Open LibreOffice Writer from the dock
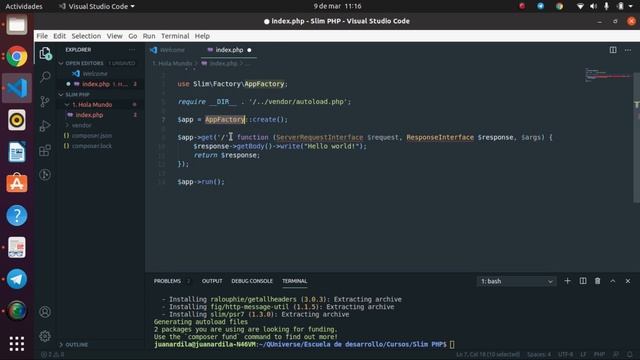Image resolution: width=640 pixels, height=360 pixels. pos(17,152)
